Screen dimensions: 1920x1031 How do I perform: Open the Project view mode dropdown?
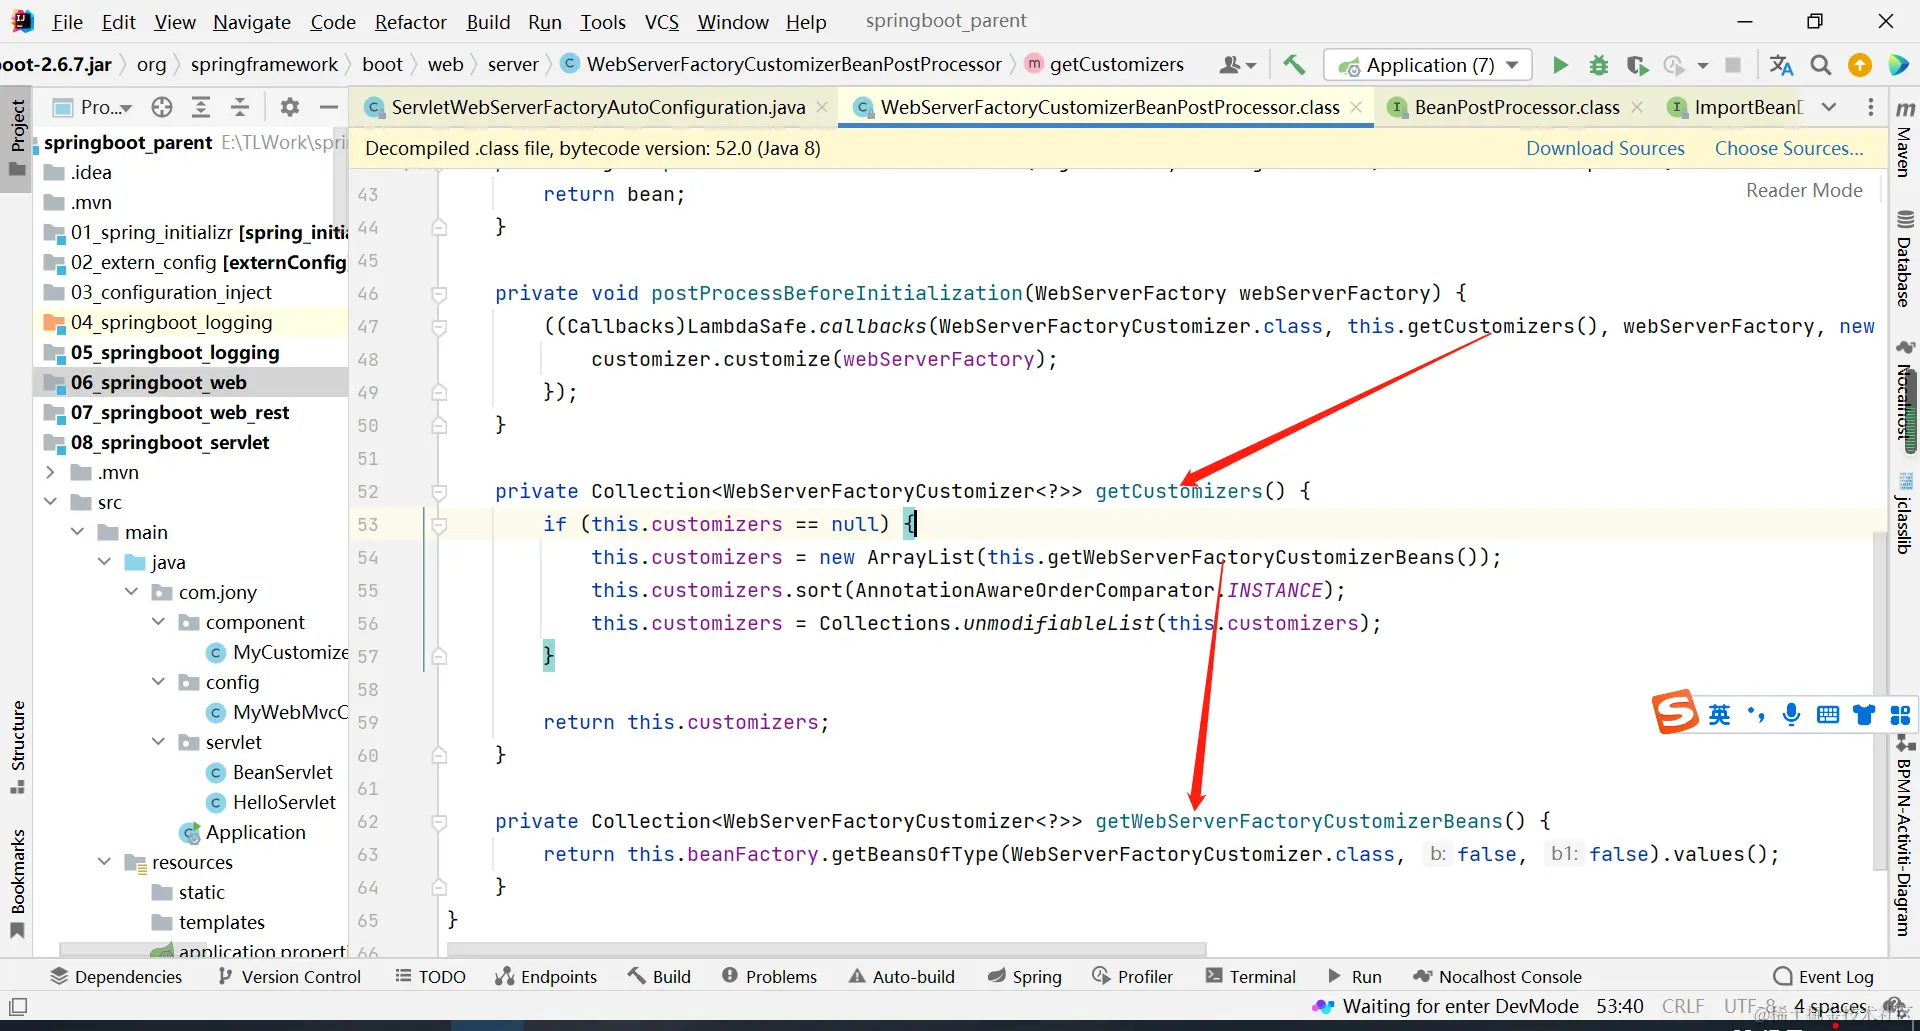(93, 107)
